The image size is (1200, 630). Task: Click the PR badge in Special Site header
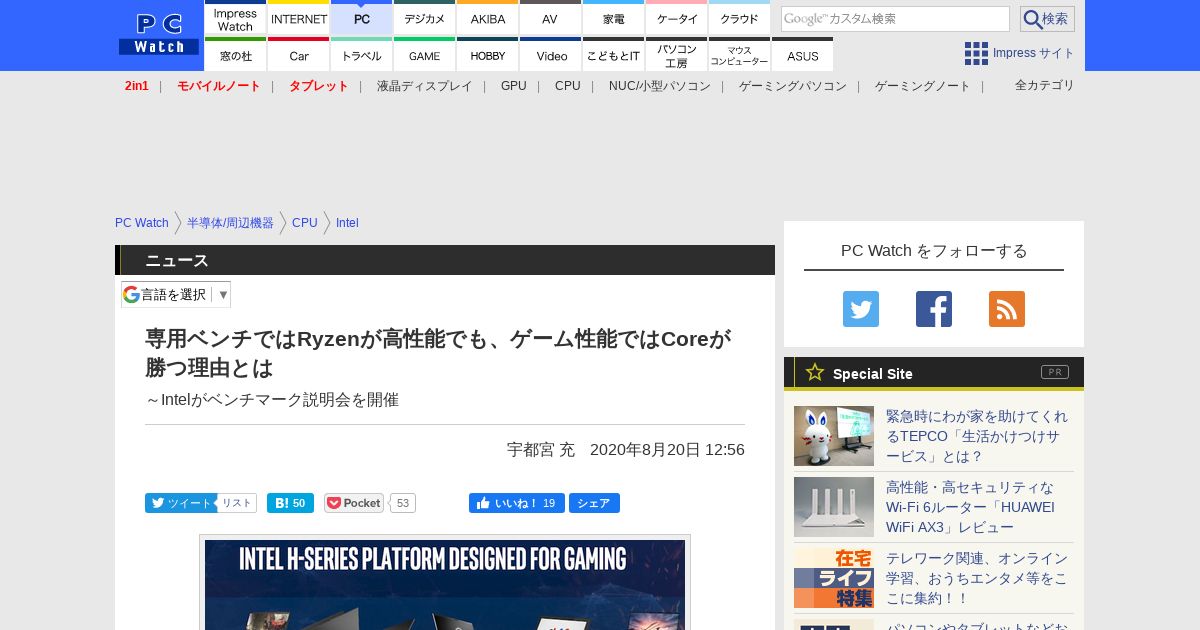point(1055,372)
